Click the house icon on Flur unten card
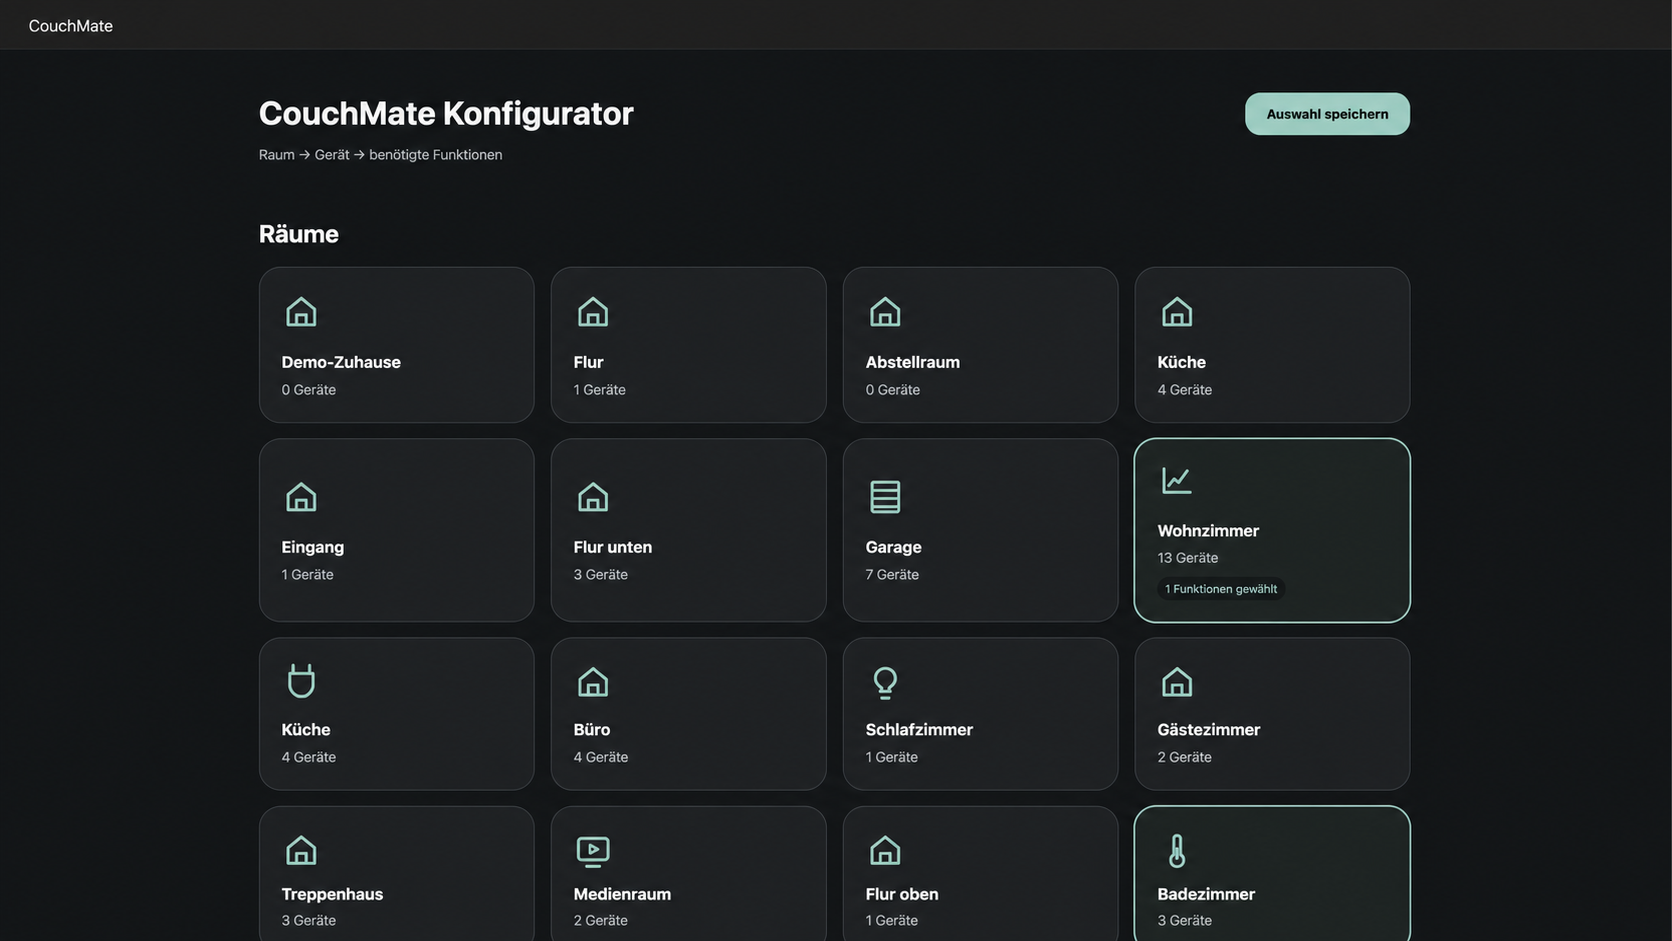This screenshot has height=941, width=1672. [593, 497]
